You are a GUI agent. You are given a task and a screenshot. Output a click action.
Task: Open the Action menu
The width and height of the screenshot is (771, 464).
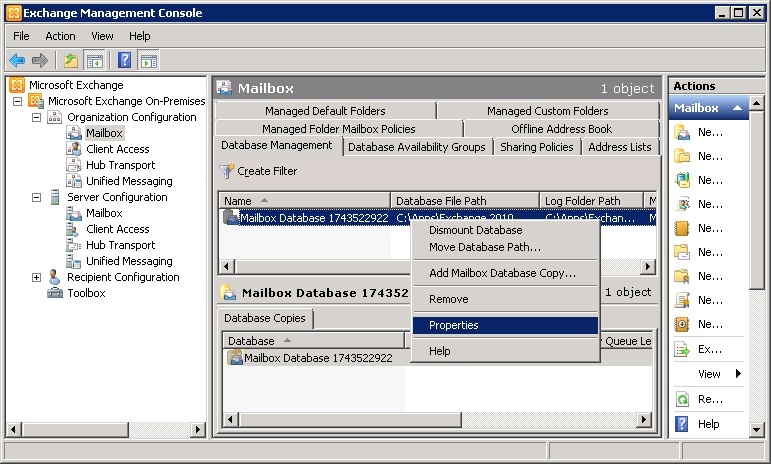click(60, 36)
